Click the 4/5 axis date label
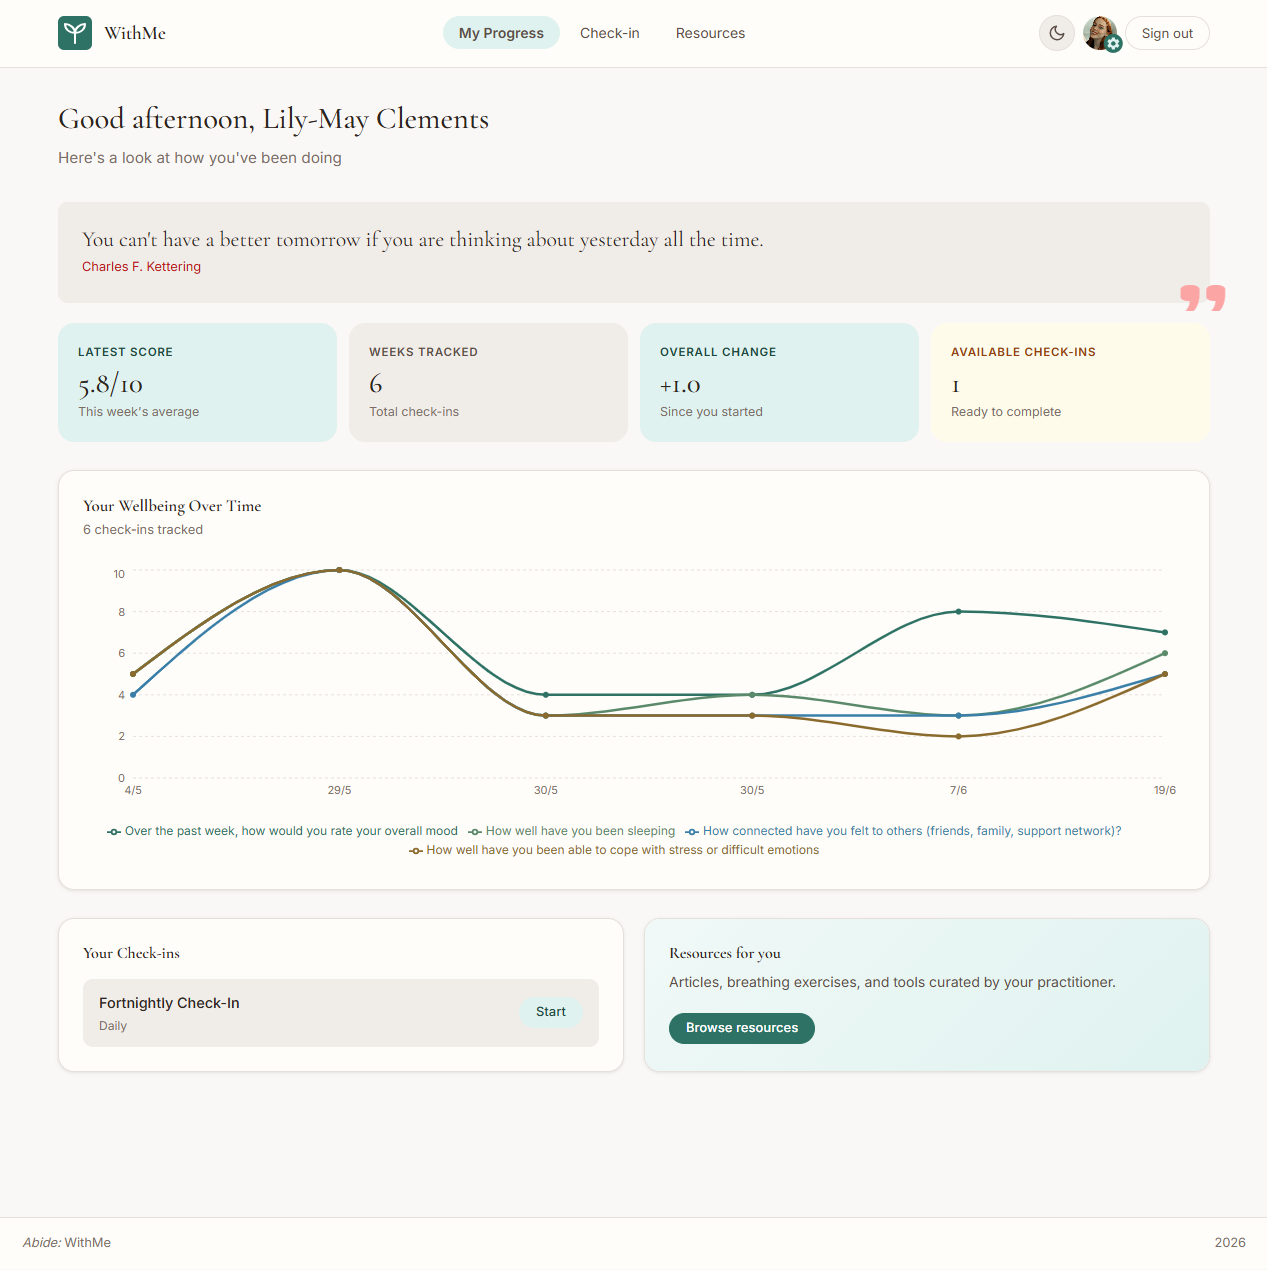 (x=133, y=790)
